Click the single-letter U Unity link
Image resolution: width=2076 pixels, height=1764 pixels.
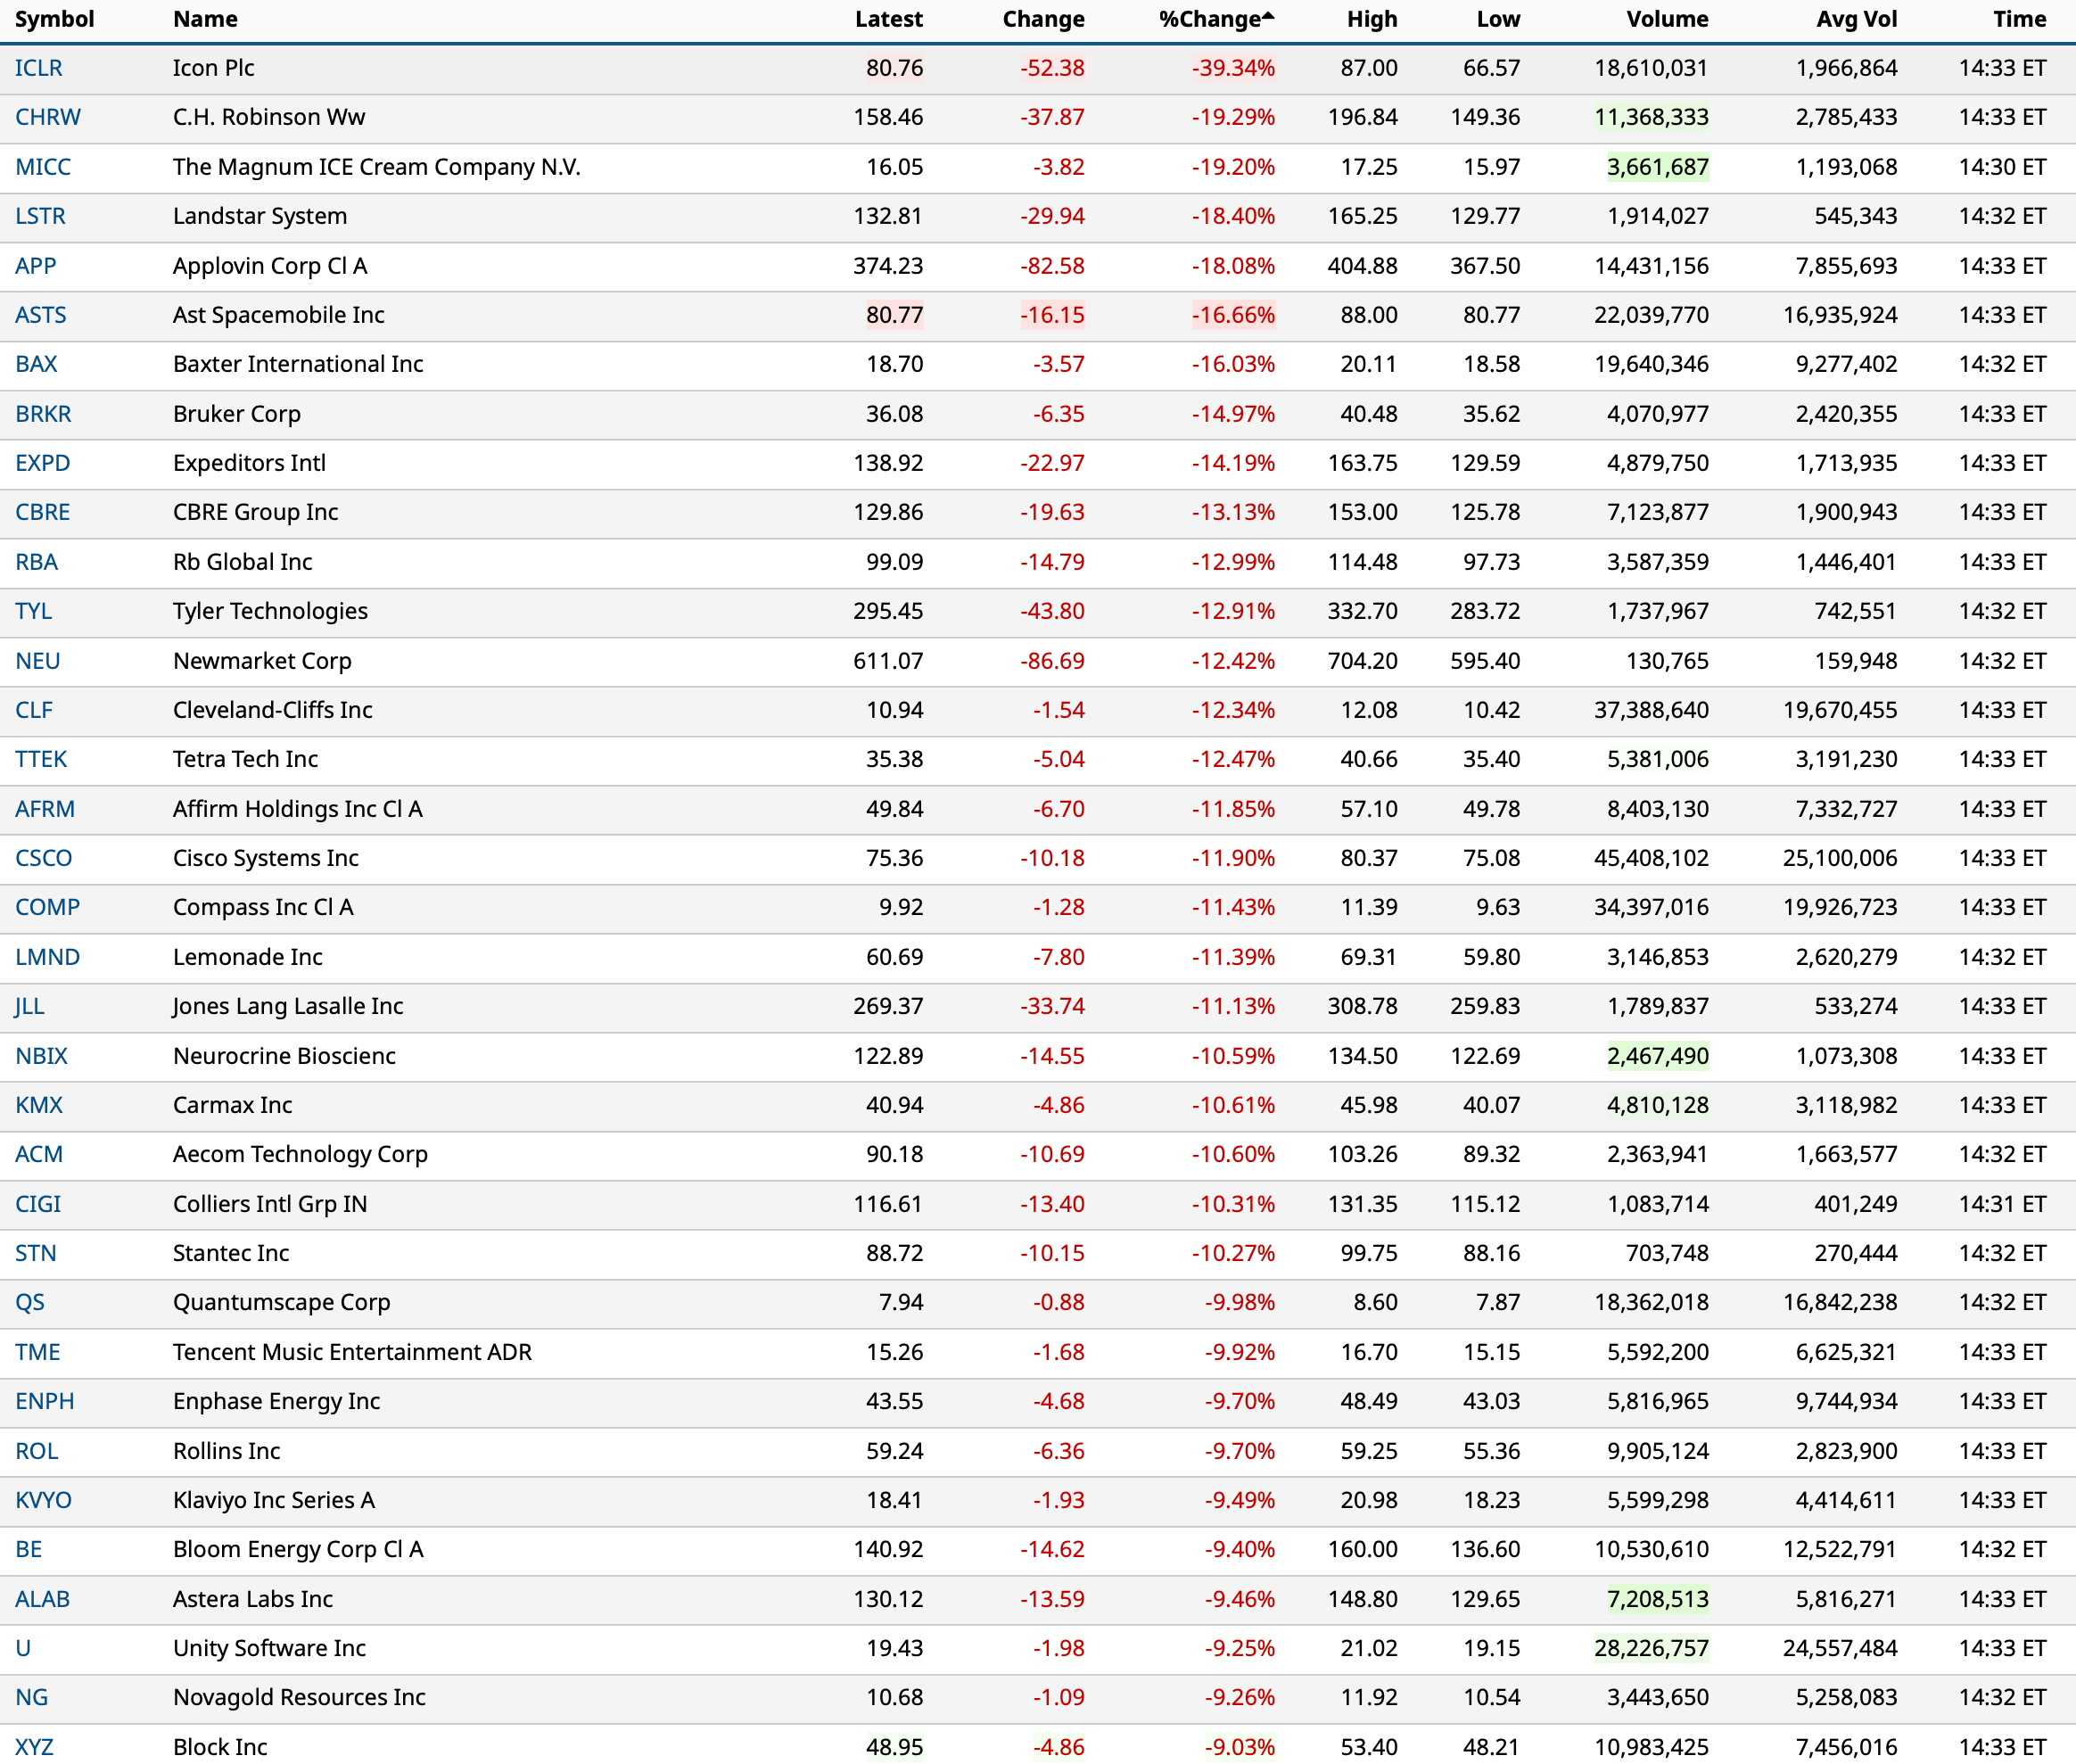point(22,1648)
